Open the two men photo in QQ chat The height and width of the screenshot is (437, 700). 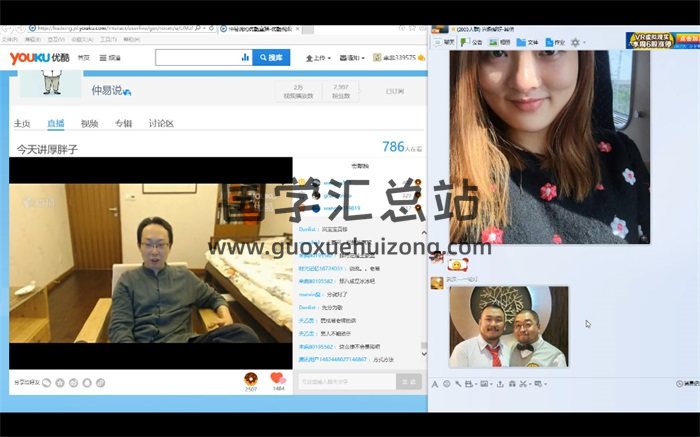click(509, 327)
